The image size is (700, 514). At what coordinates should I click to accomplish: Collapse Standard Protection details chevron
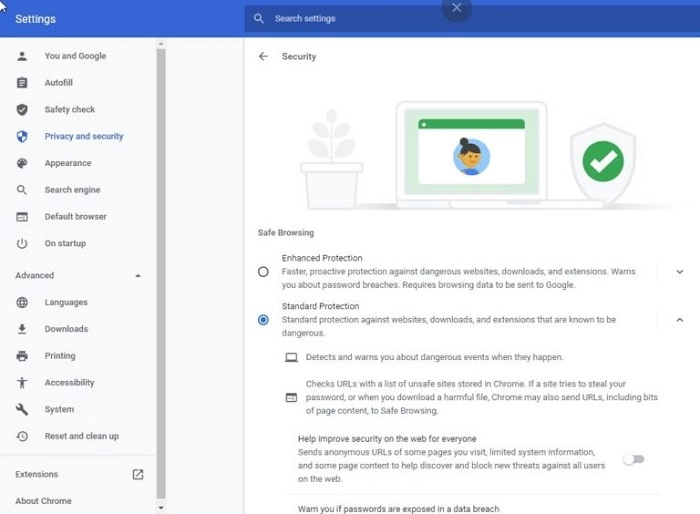(679, 320)
